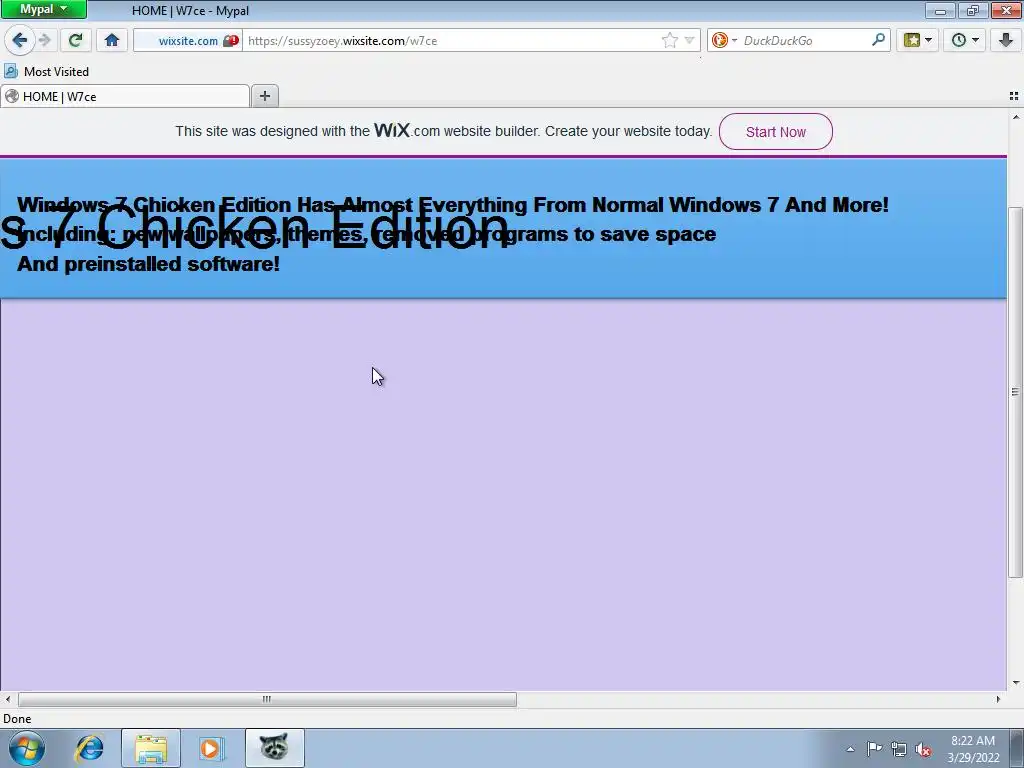The image size is (1024, 768).
Task: Click the vertical scrollbar thumb
Action: tap(1016, 392)
